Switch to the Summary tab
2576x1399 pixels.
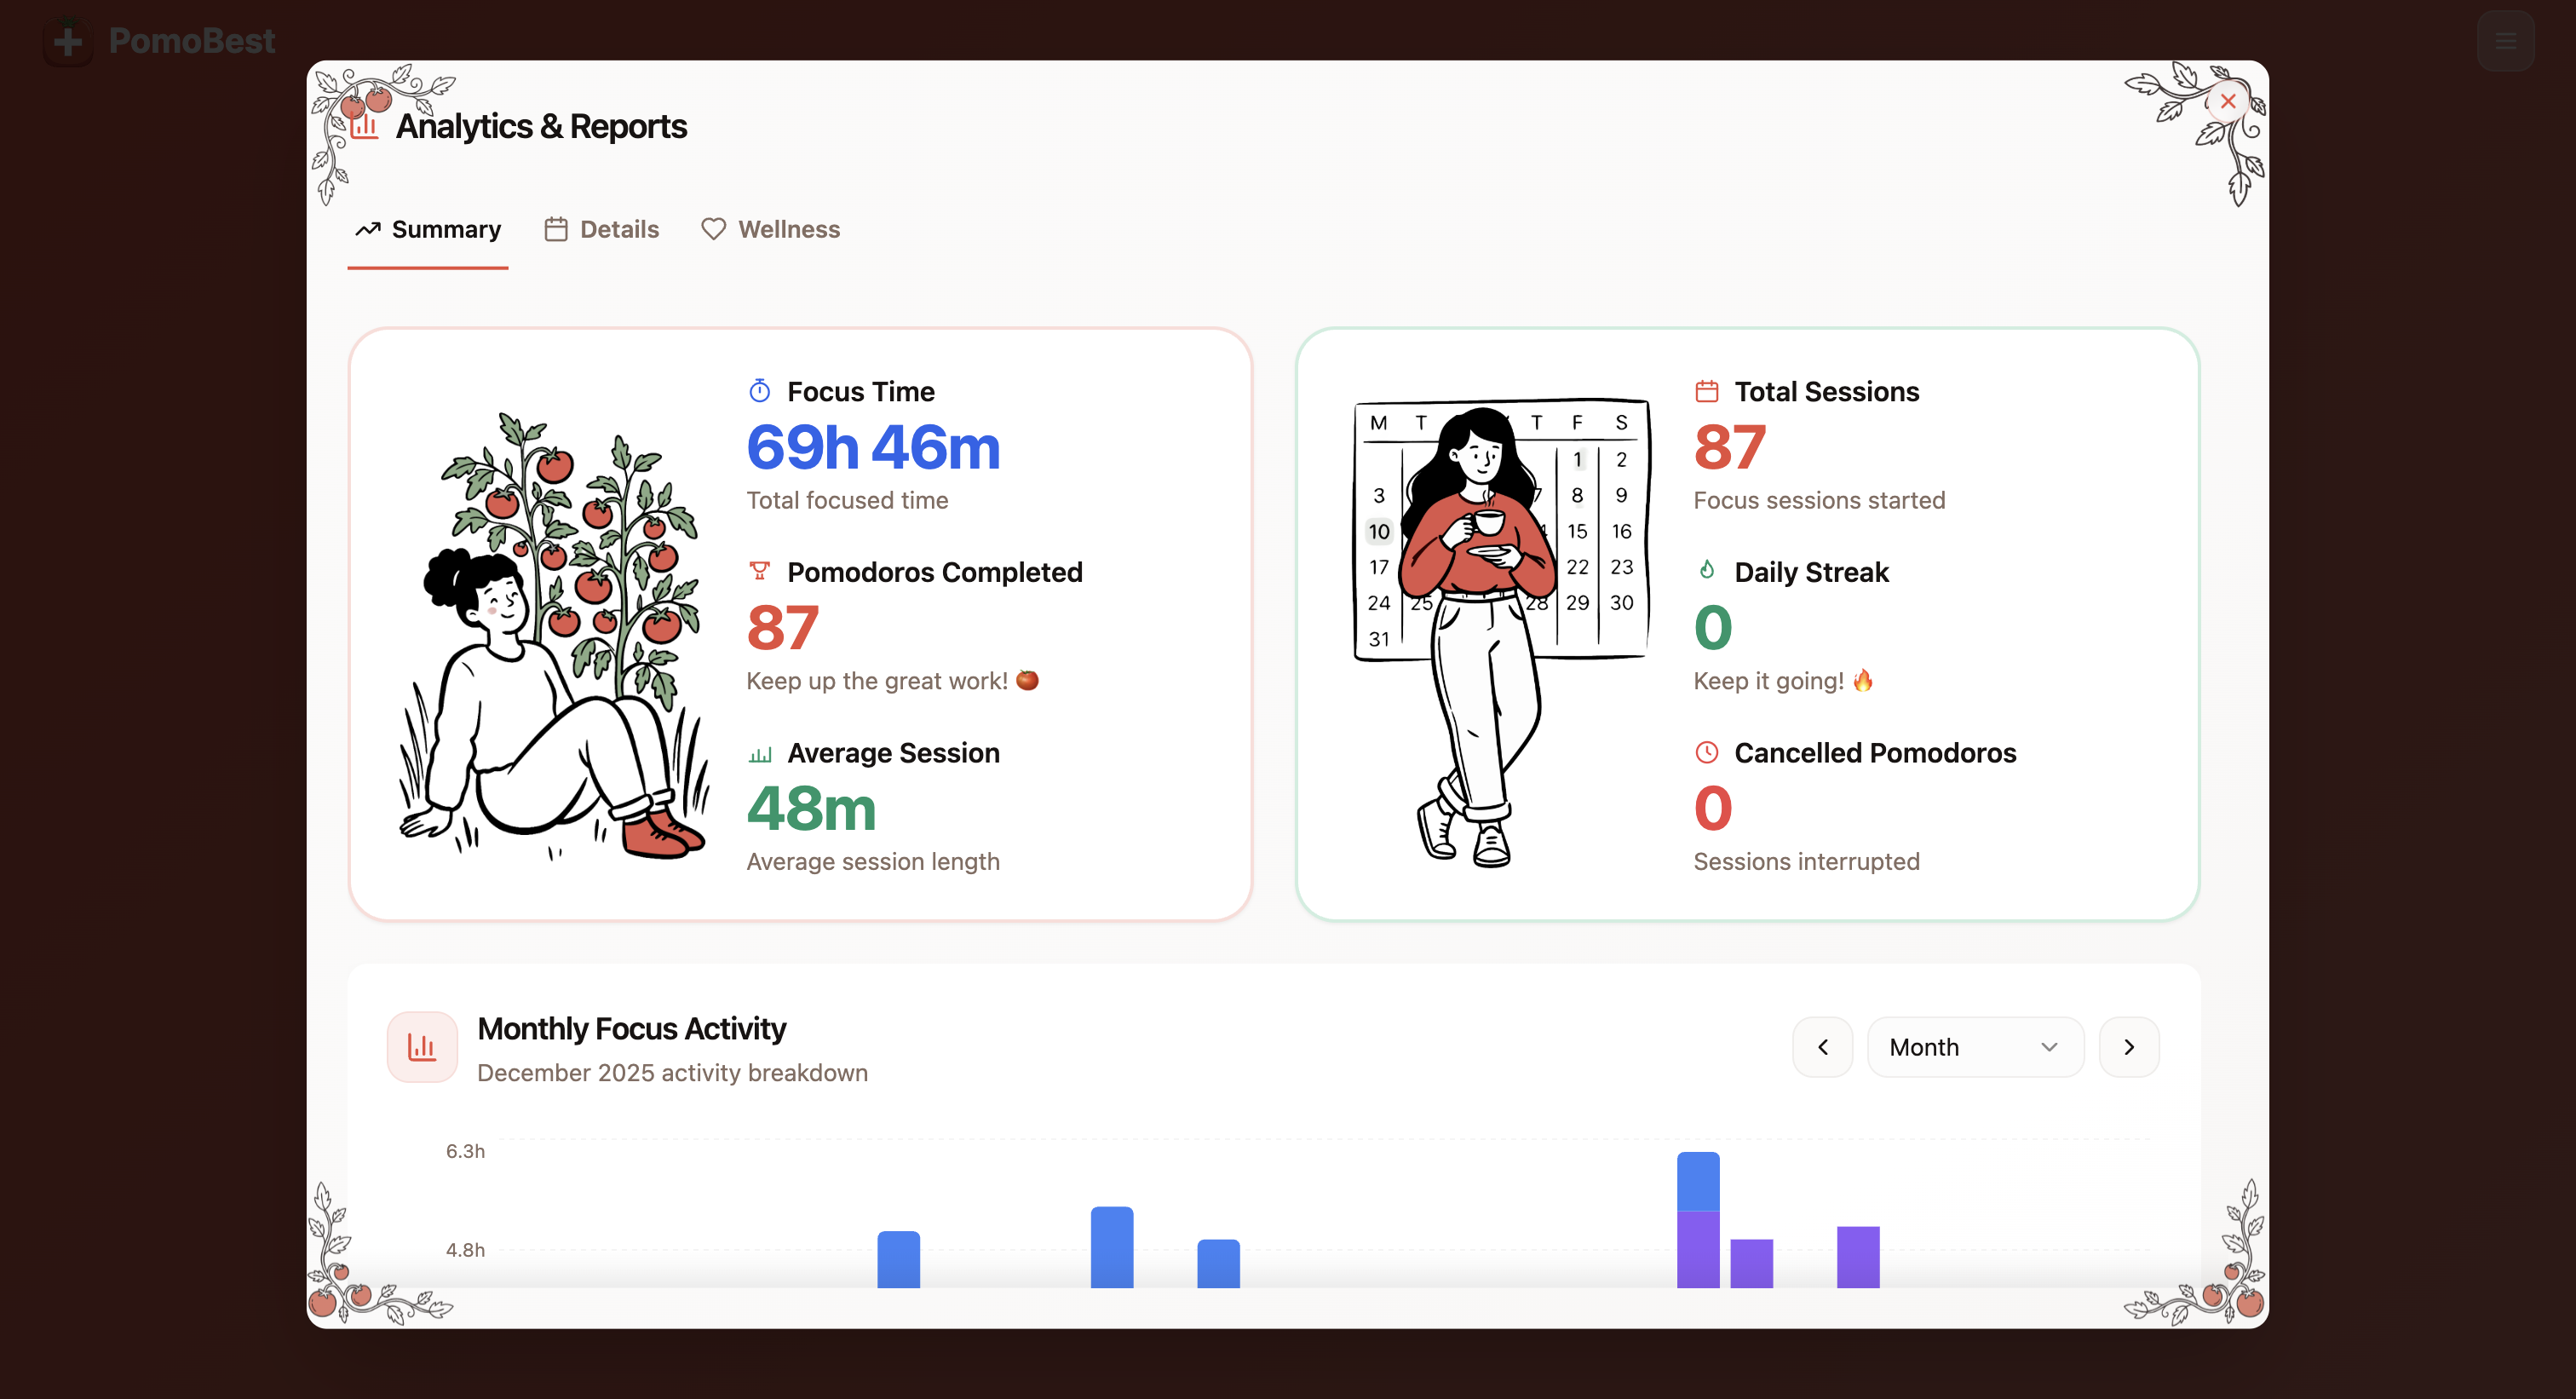coord(428,230)
